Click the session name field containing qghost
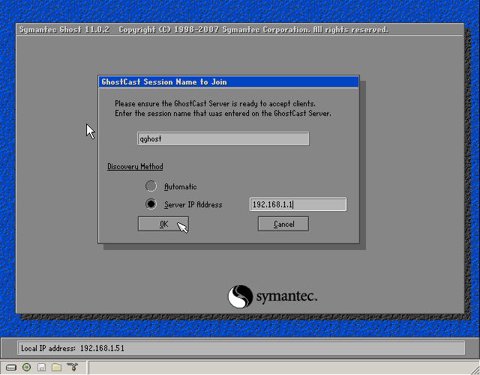480x375 pixels. coord(223,139)
